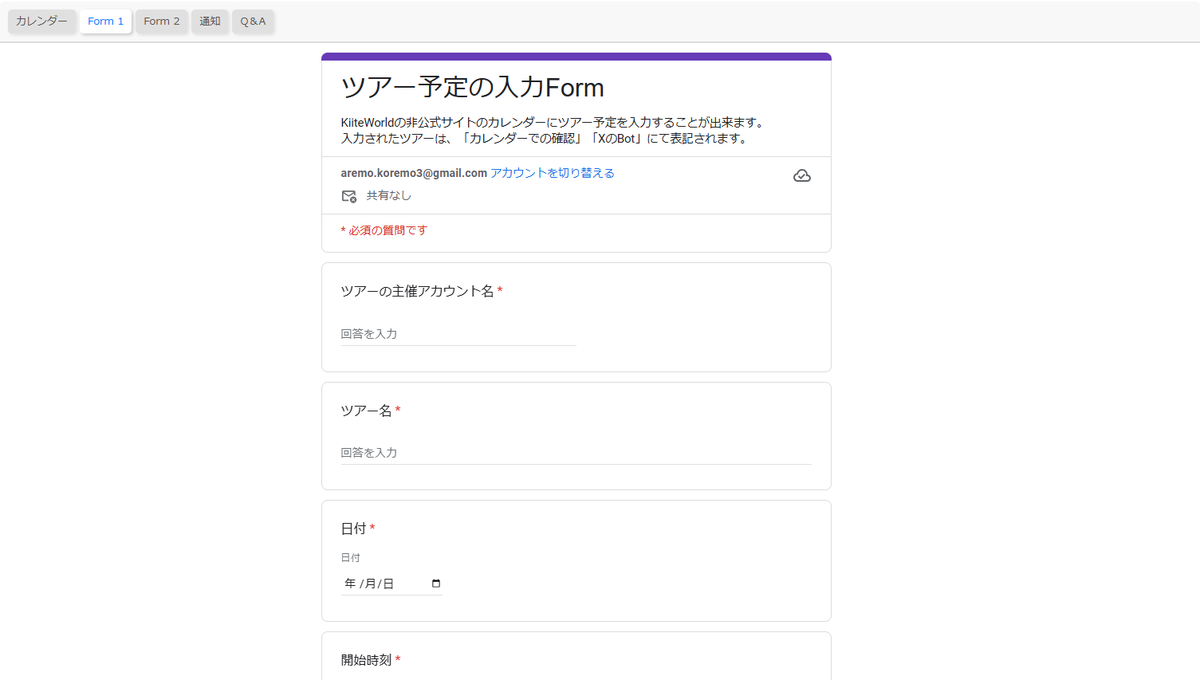1200x680 pixels.
Task: Click the cloud save status icon
Action: (x=802, y=176)
